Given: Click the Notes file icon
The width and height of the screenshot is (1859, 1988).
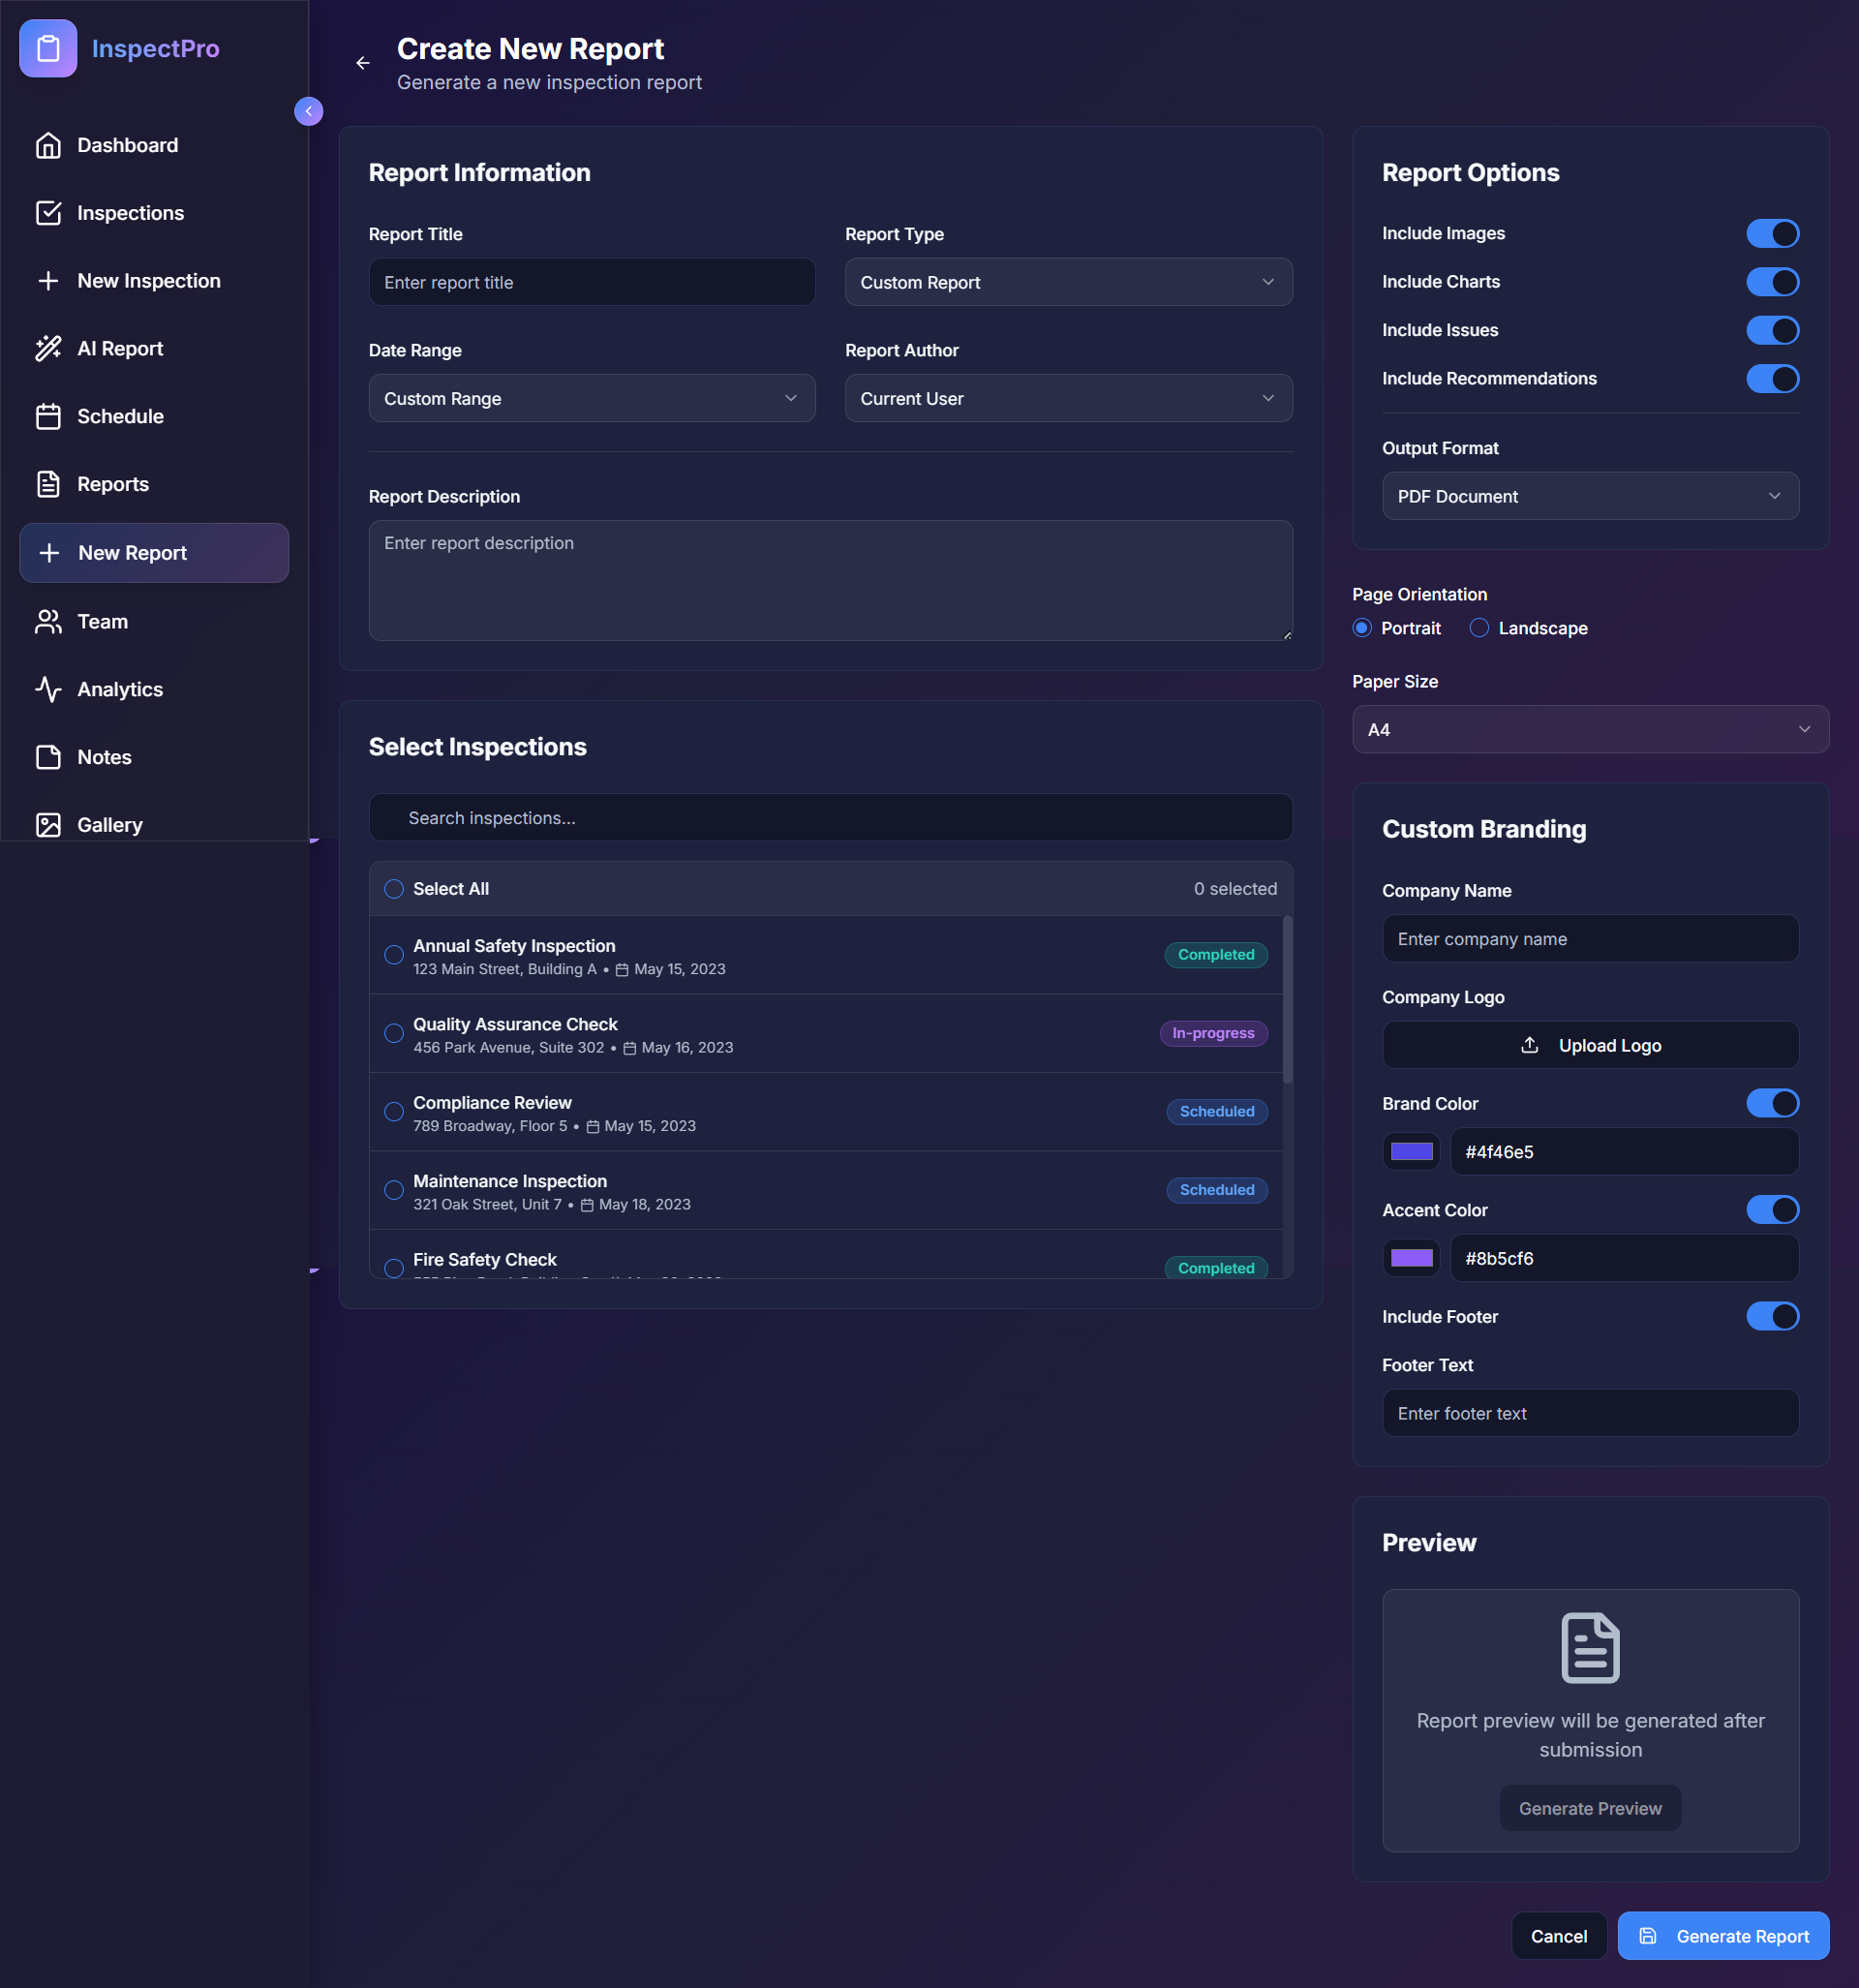Looking at the screenshot, I should click(48, 757).
